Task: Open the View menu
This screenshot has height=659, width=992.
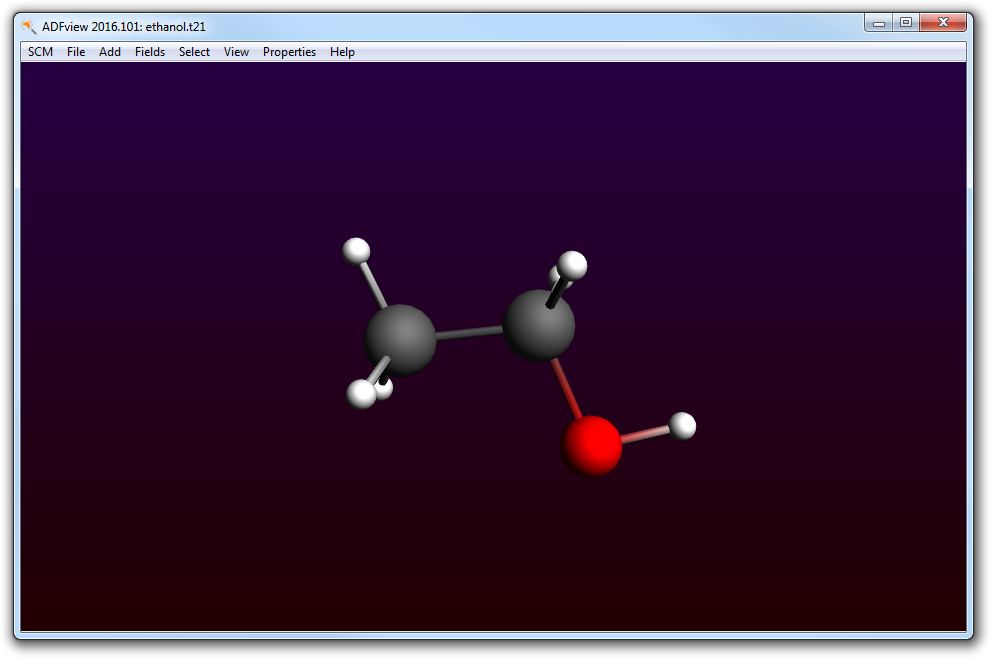Action: coord(236,52)
